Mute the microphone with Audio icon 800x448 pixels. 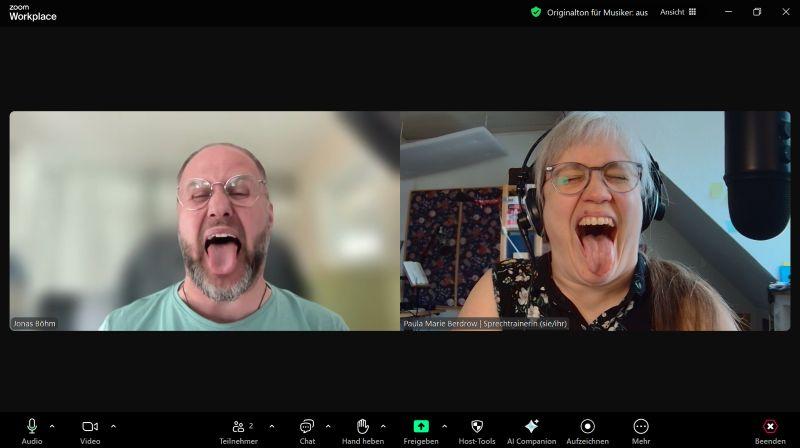click(32, 431)
